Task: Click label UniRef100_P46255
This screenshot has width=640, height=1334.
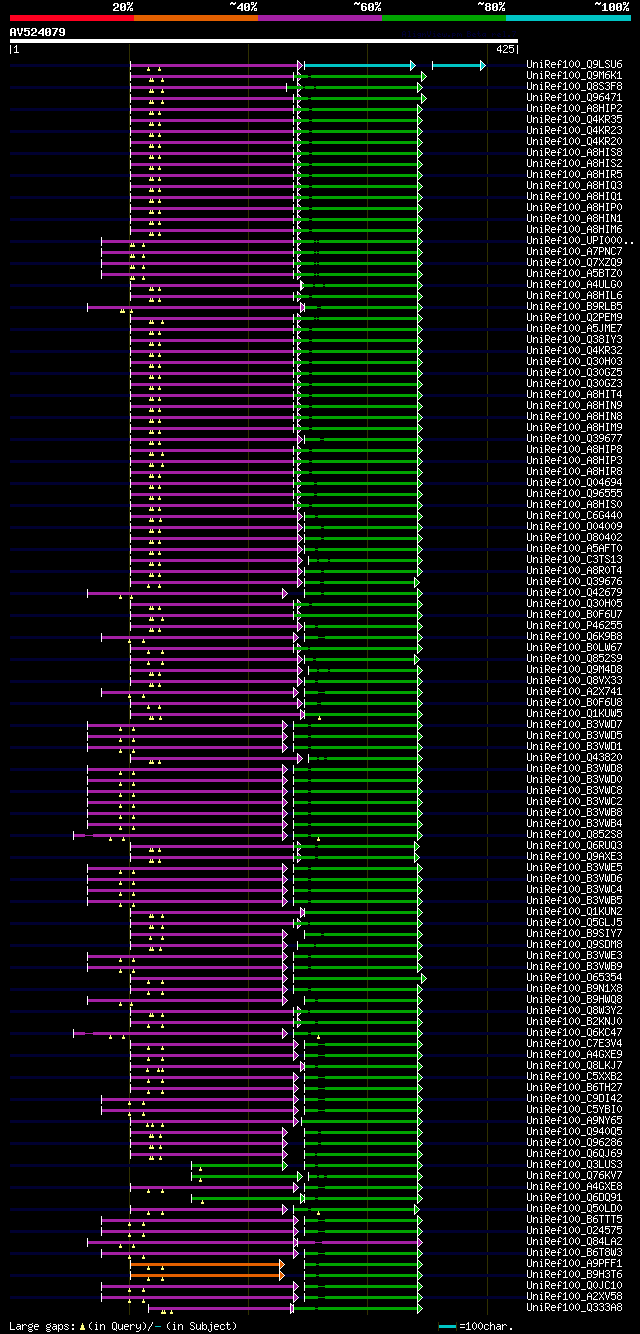Action: pyautogui.click(x=574, y=626)
